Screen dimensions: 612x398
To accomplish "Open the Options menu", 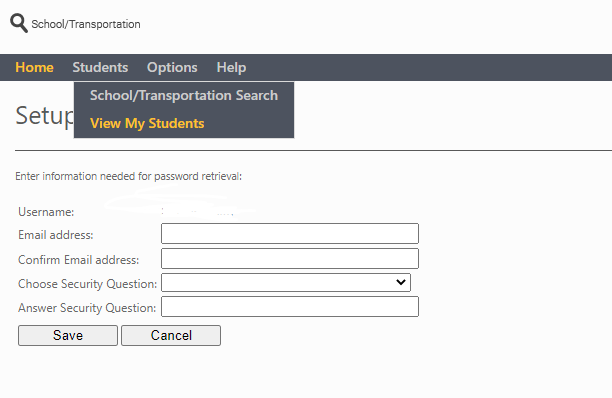I will [x=172, y=68].
